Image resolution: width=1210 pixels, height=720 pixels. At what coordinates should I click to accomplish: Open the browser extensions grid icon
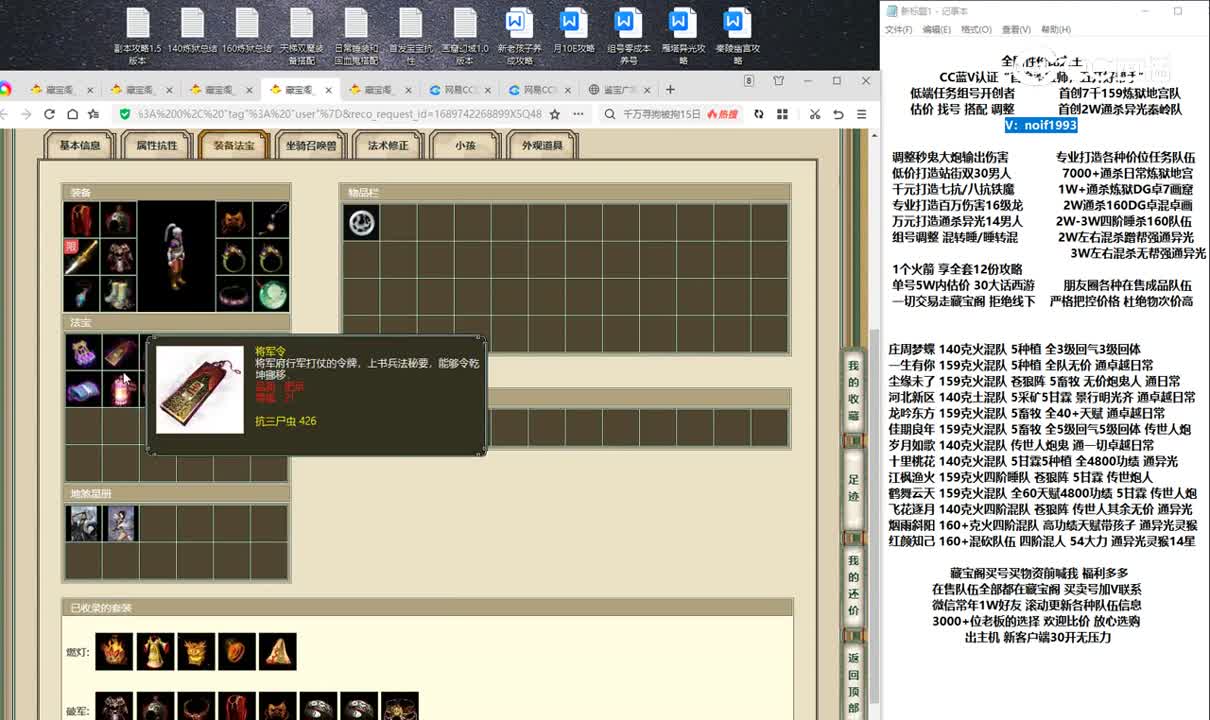[782, 114]
